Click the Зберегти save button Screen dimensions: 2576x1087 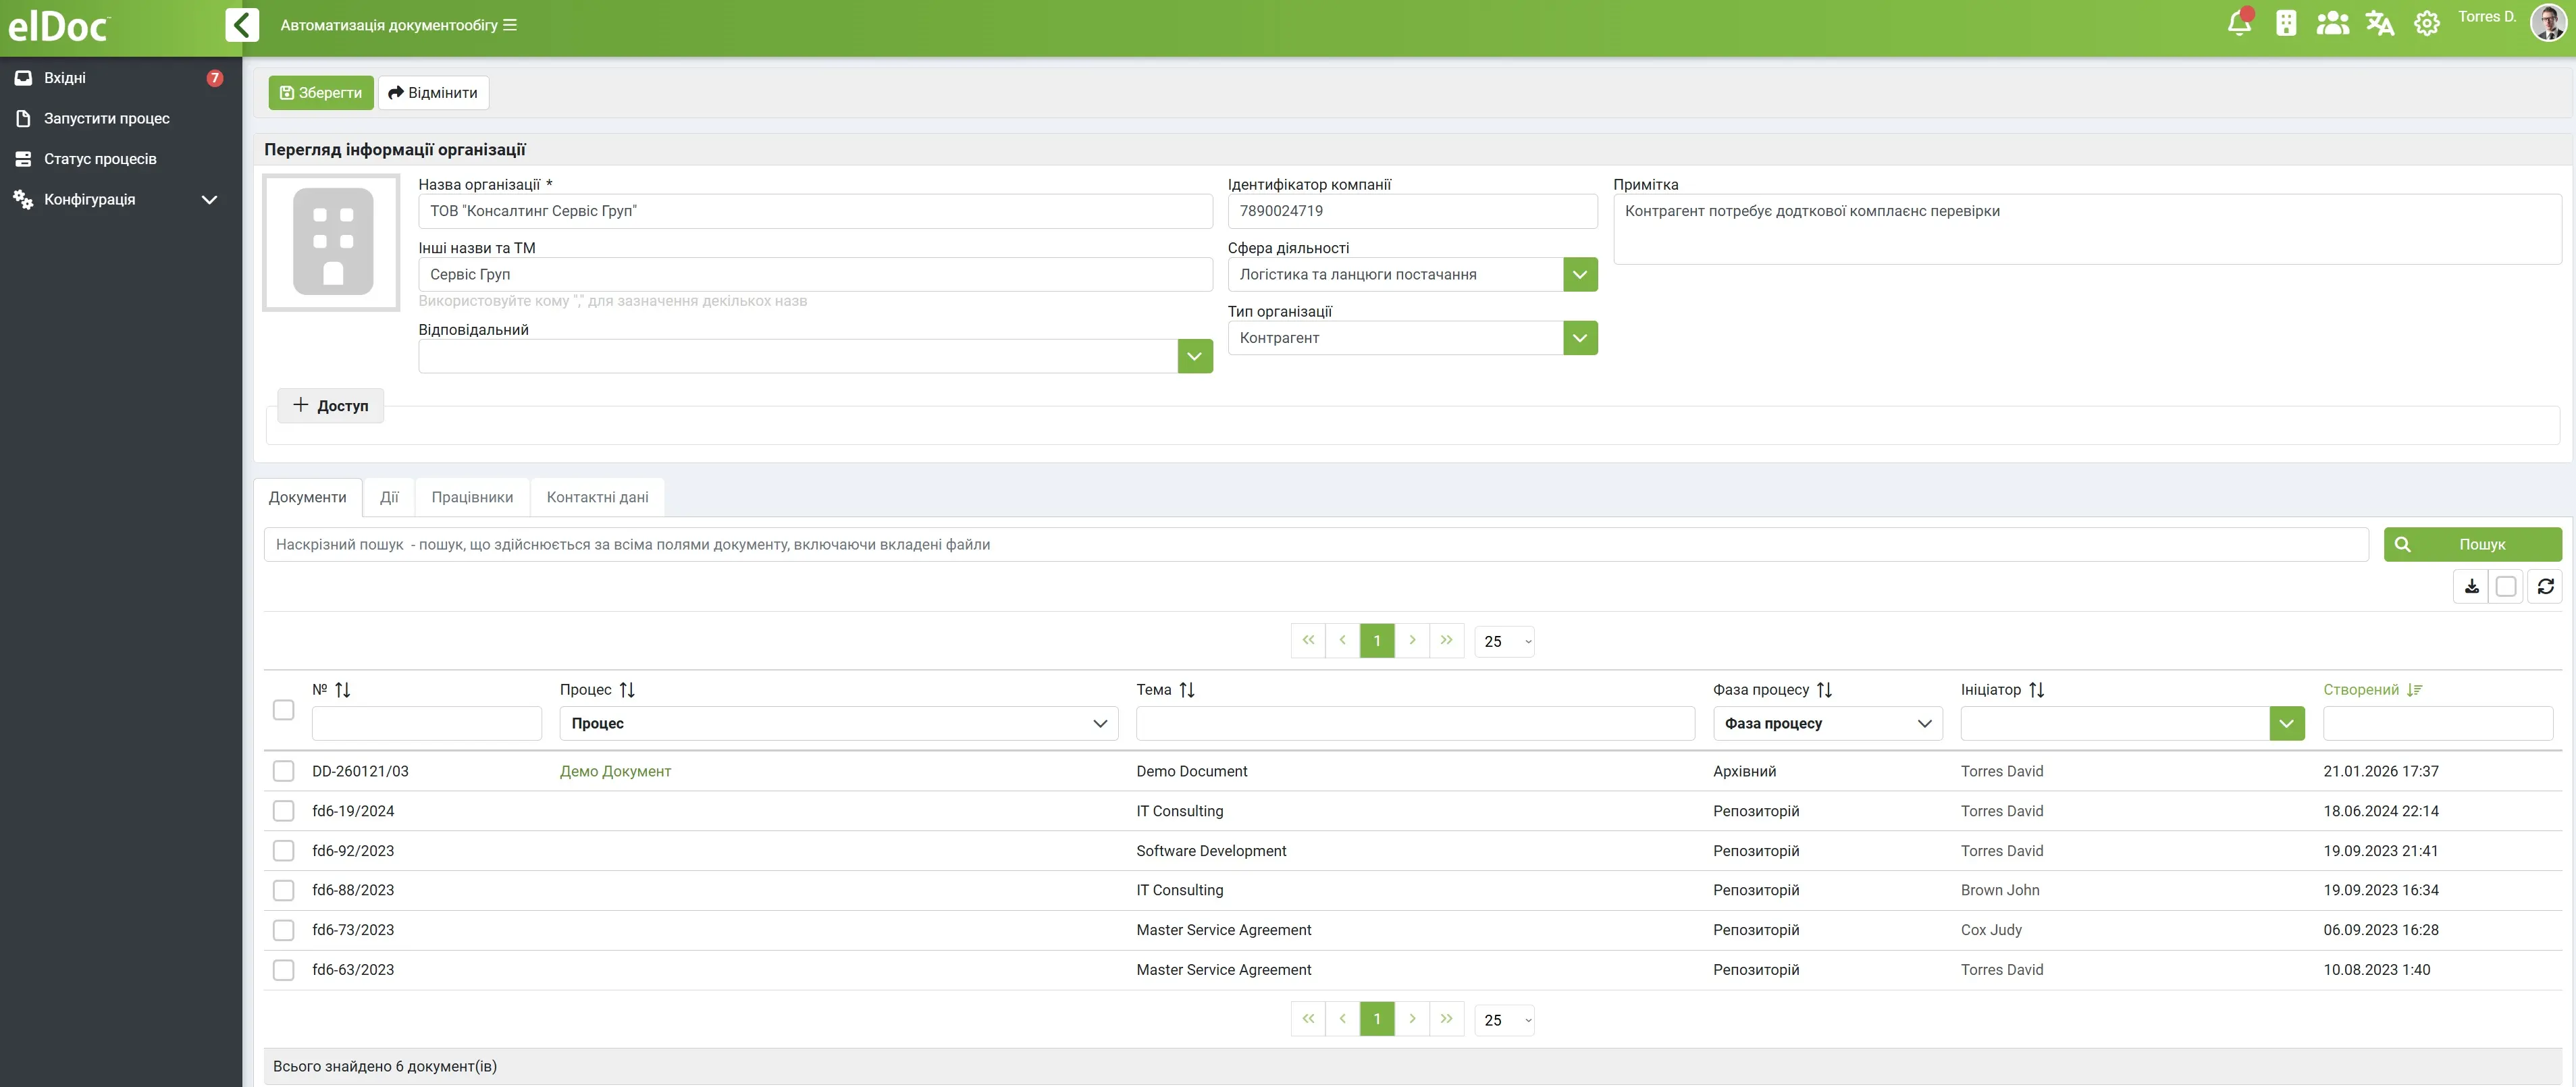[x=320, y=93]
